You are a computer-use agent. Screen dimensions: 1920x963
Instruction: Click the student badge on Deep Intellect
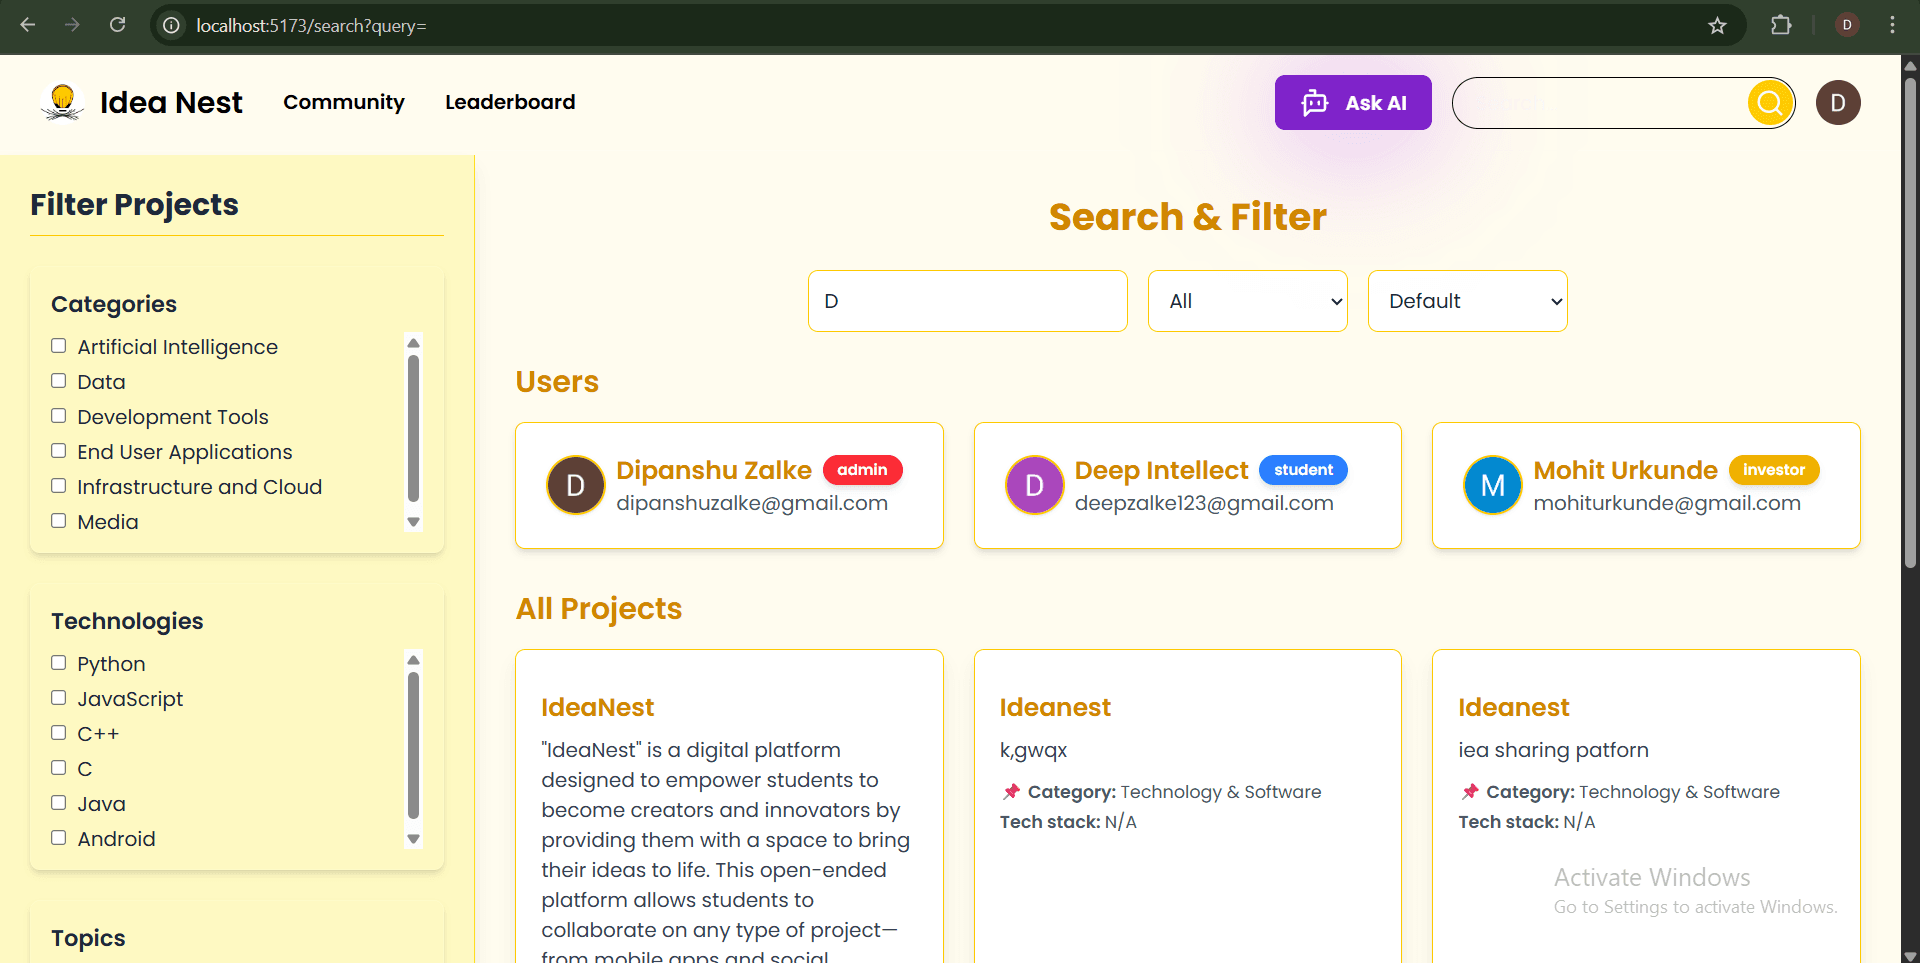(x=1303, y=470)
